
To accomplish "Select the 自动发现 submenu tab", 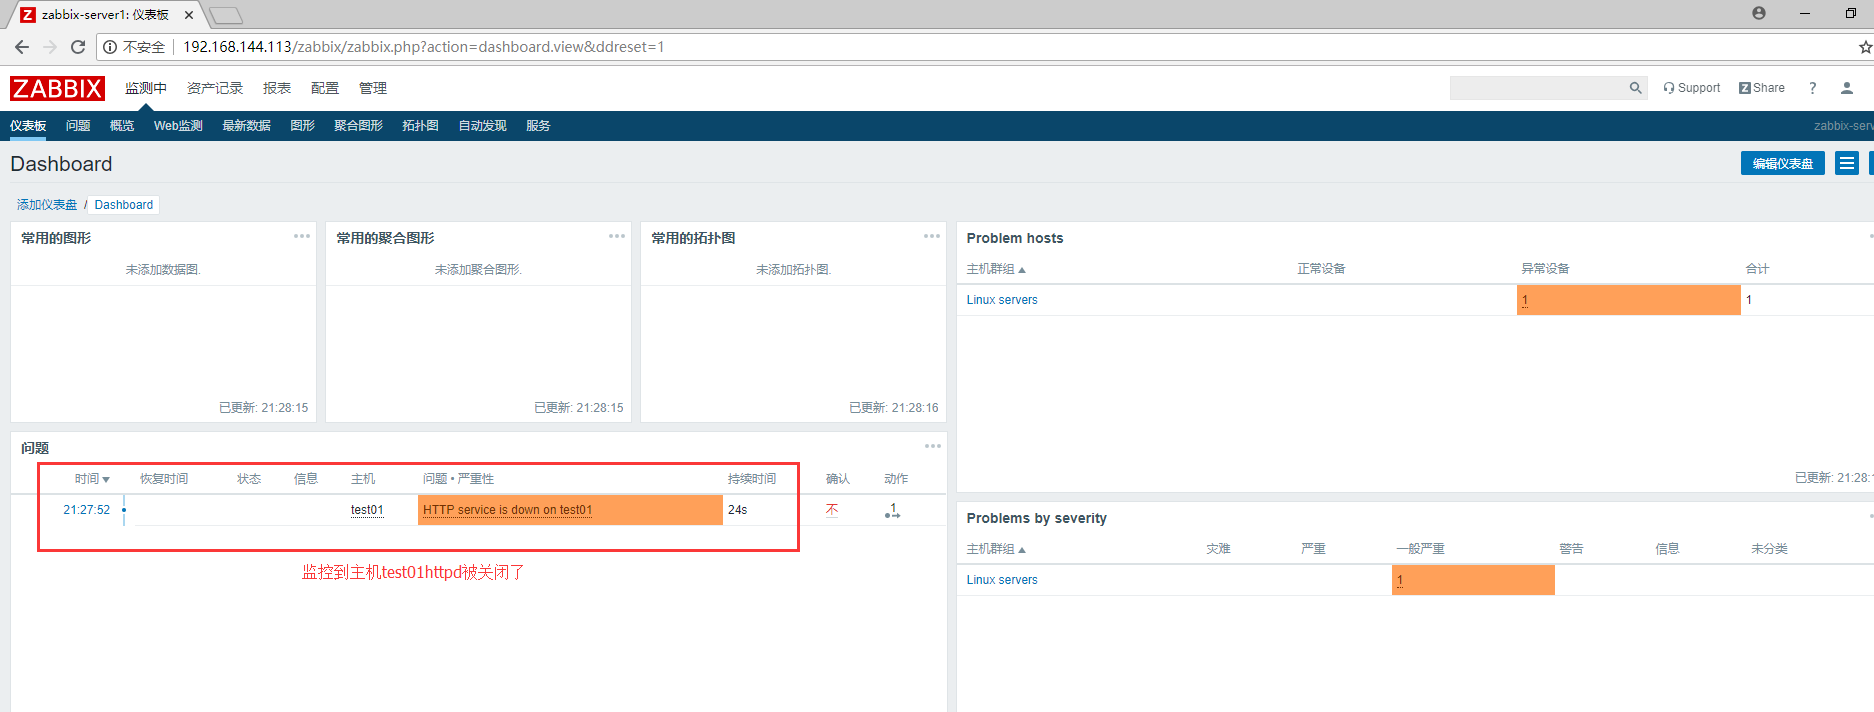I will point(482,126).
